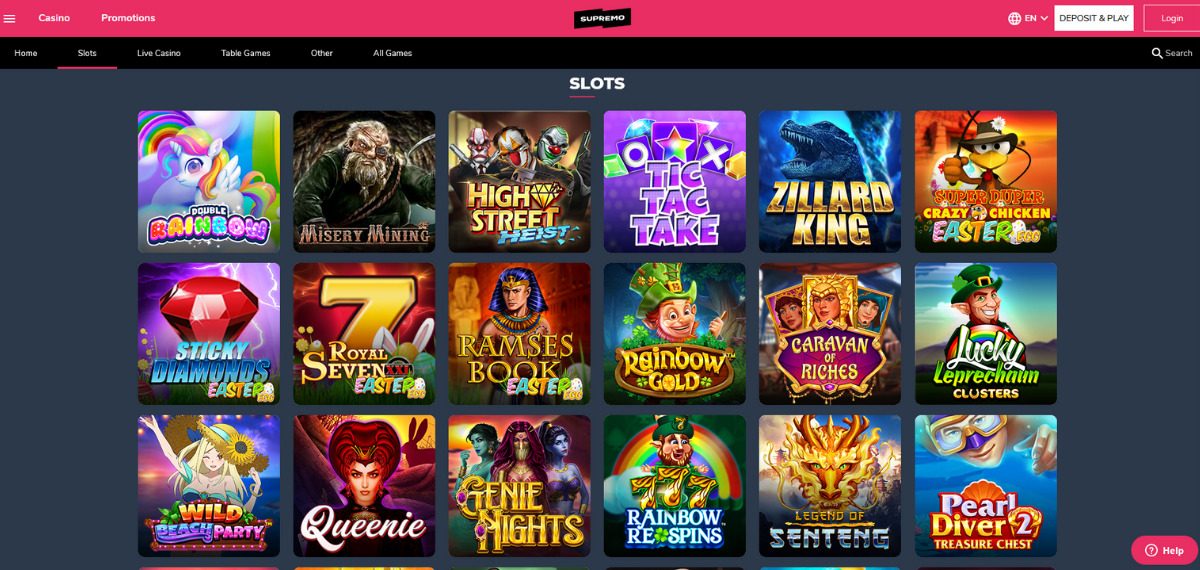Select the Tic Tac Take game
This screenshot has height=570, width=1200.
[x=675, y=182]
